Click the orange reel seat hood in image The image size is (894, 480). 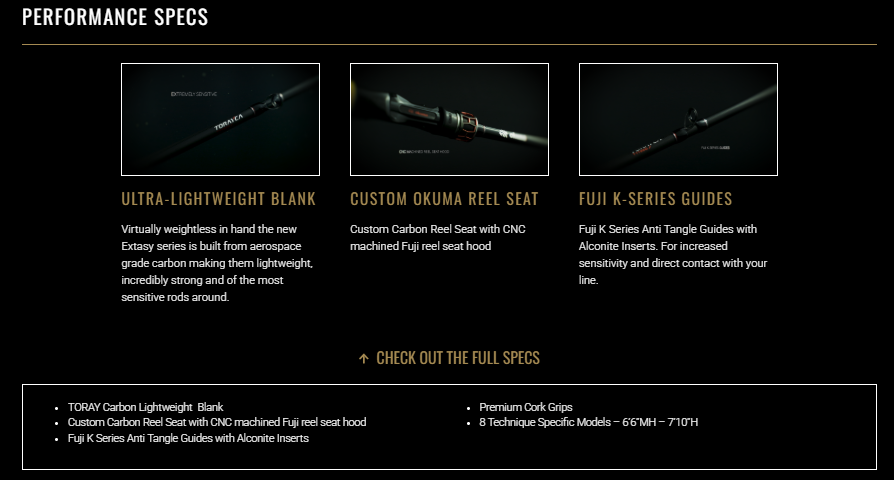pyautogui.click(x=466, y=128)
